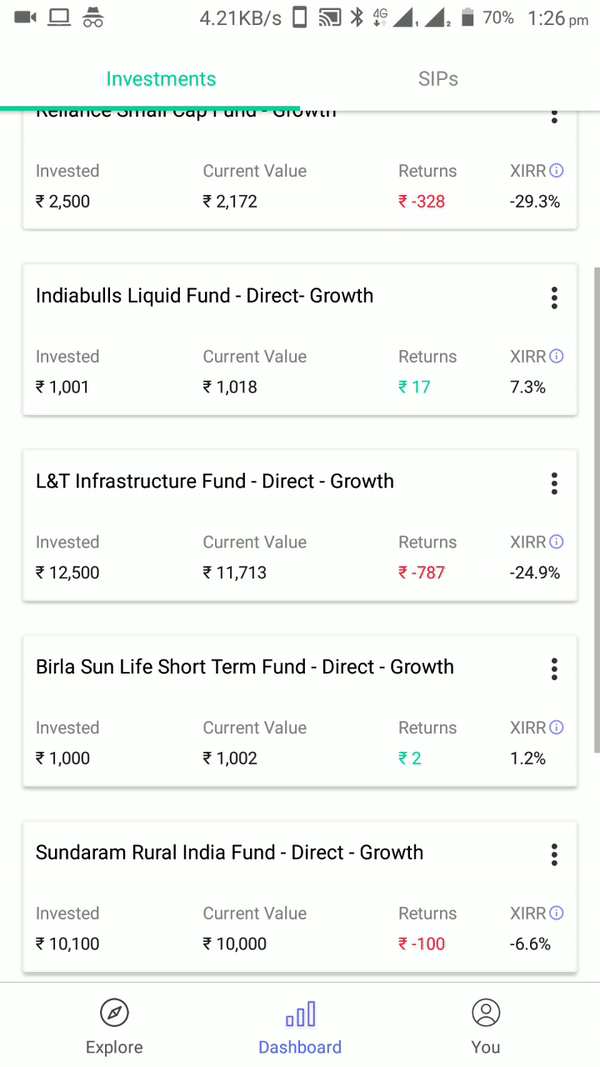The height and width of the screenshot is (1067, 600).
Task: Tap the Explore compass icon
Action: (114, 1013)
